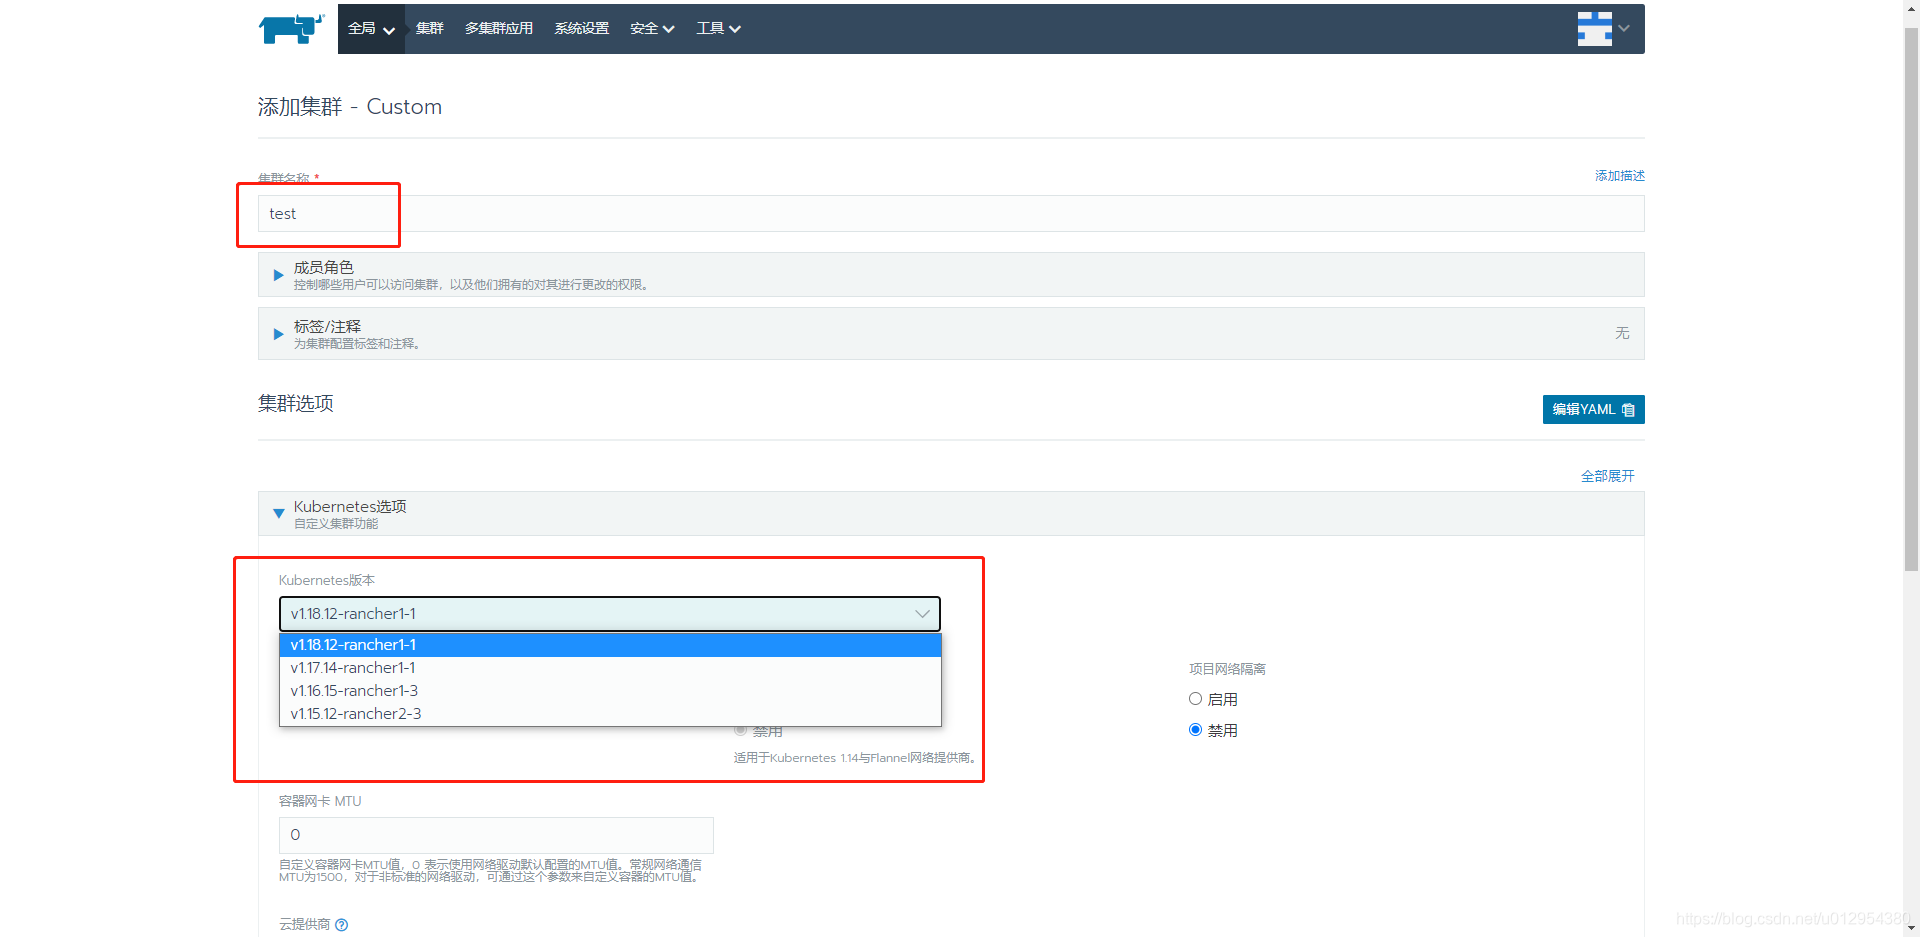
Task: Select 禁用 radio under 项目网络隔离
Action: [1195, 730]
